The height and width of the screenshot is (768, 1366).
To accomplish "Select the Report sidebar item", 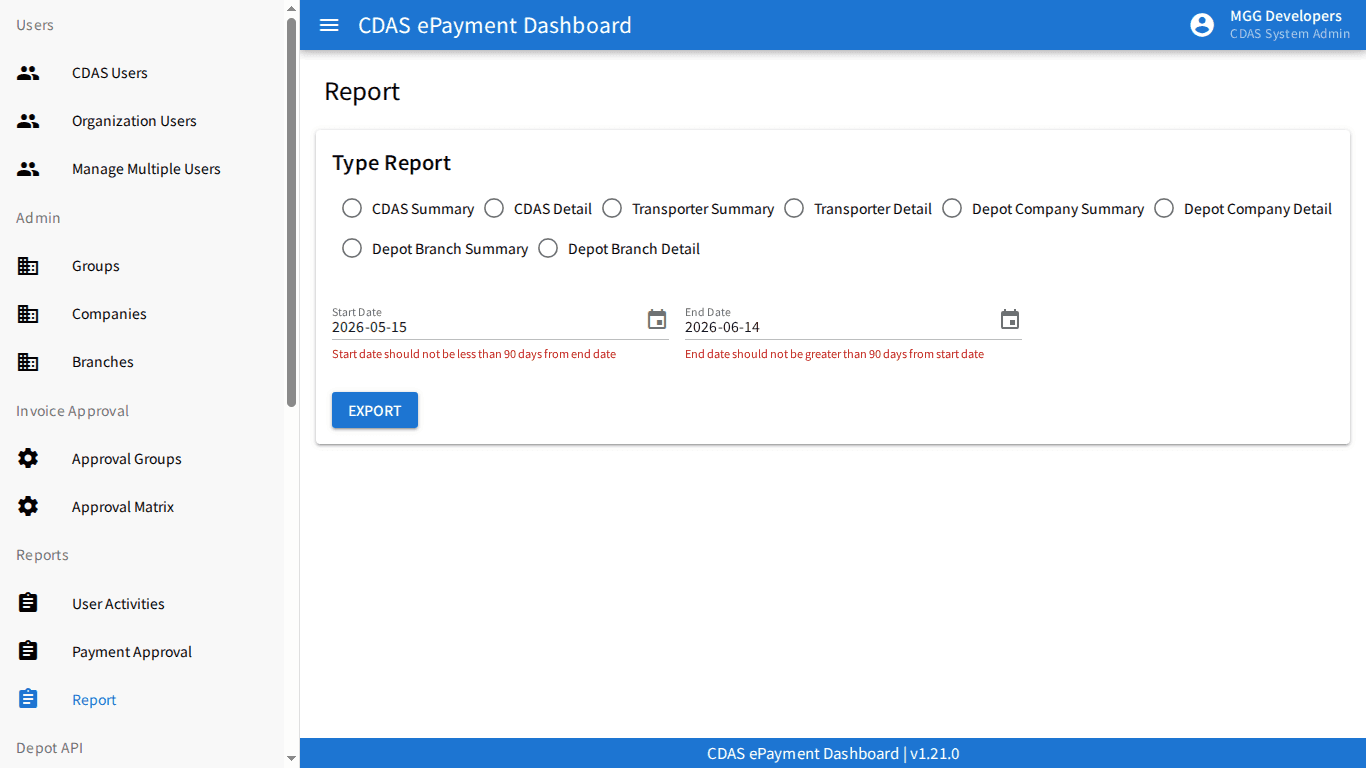I will 142,700.
